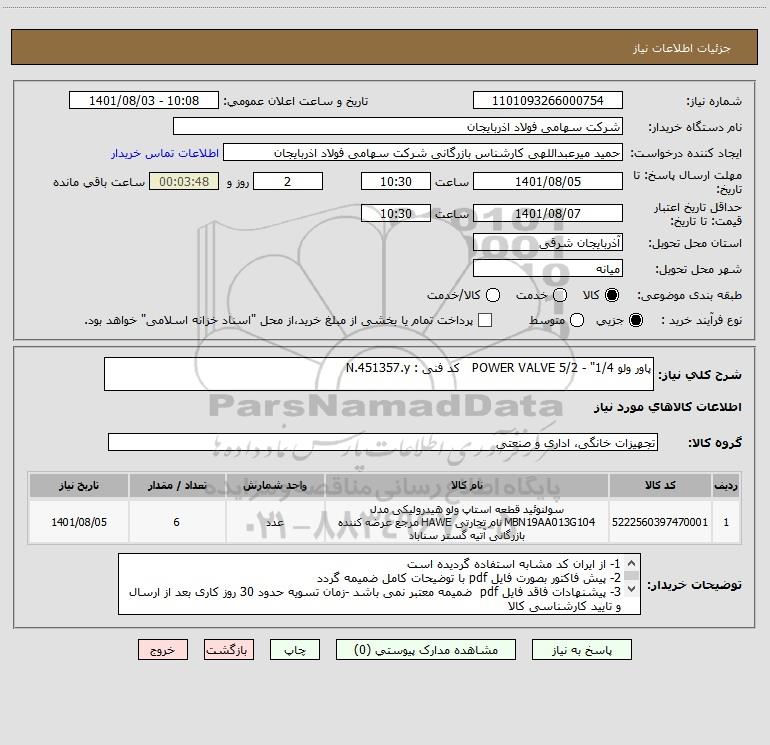Click the نام دستگاه خریدار field
The image size is (770, 745).
[x=398, y=127]
